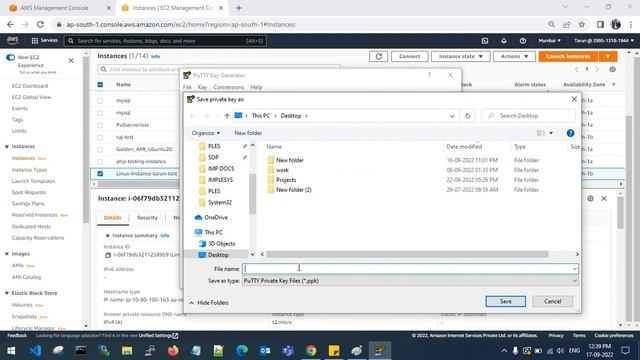
Task: Toggle the New EC2 Experience switch
Action: pos(11,58)
